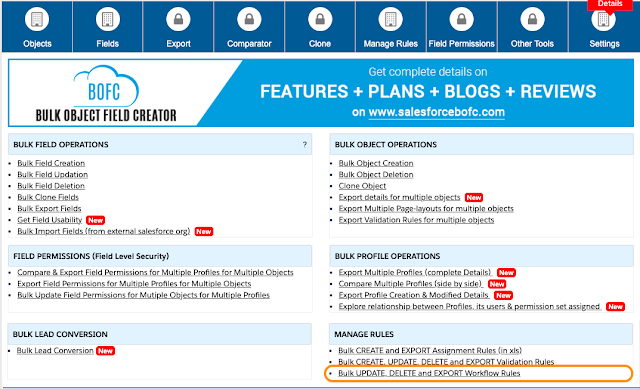Open Bulk Export Fields link
Screen dimensions: 640x389
49,209
